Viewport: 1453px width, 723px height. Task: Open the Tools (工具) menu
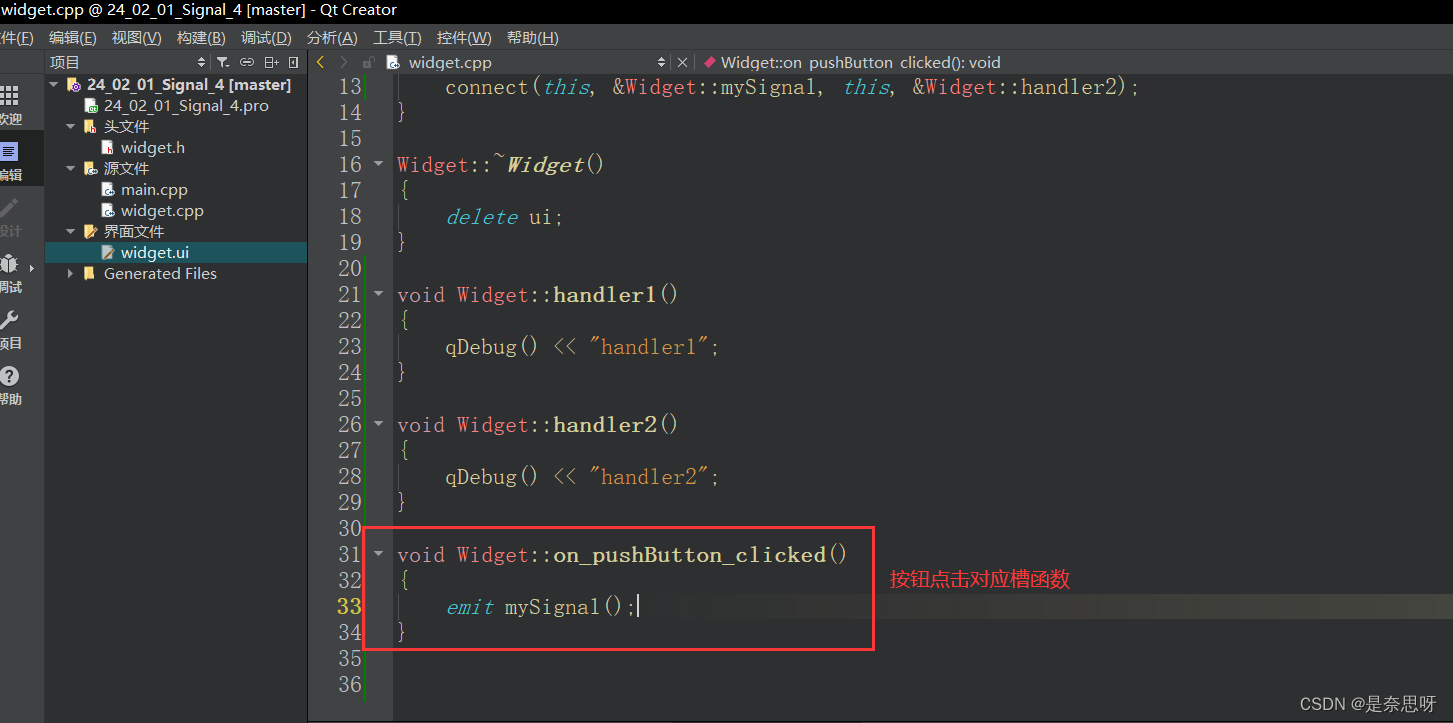[x=397, y=38]
